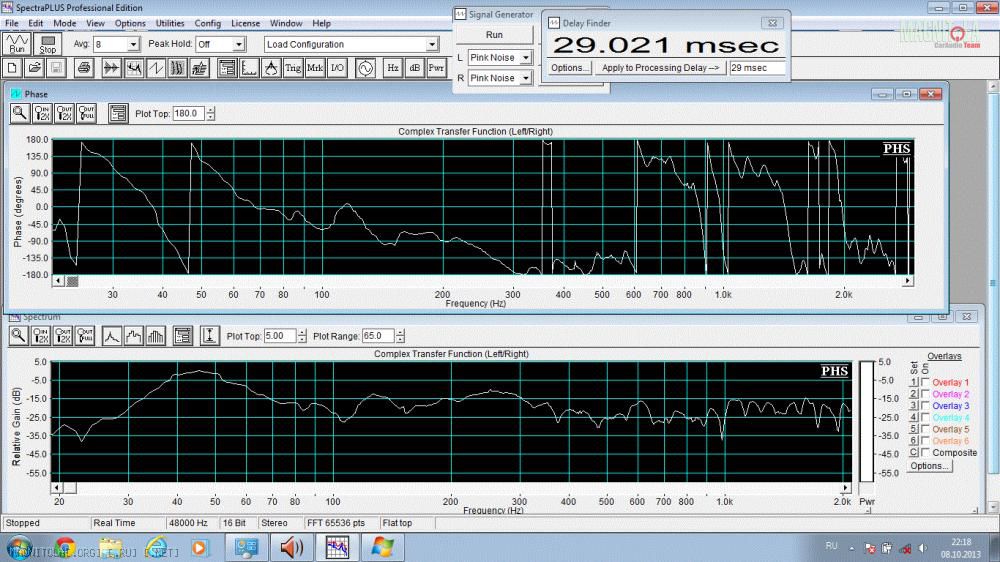Start the analyzer with the Run icon
This screenshot has width=1000, height=562.
click(x=17, y=44)
